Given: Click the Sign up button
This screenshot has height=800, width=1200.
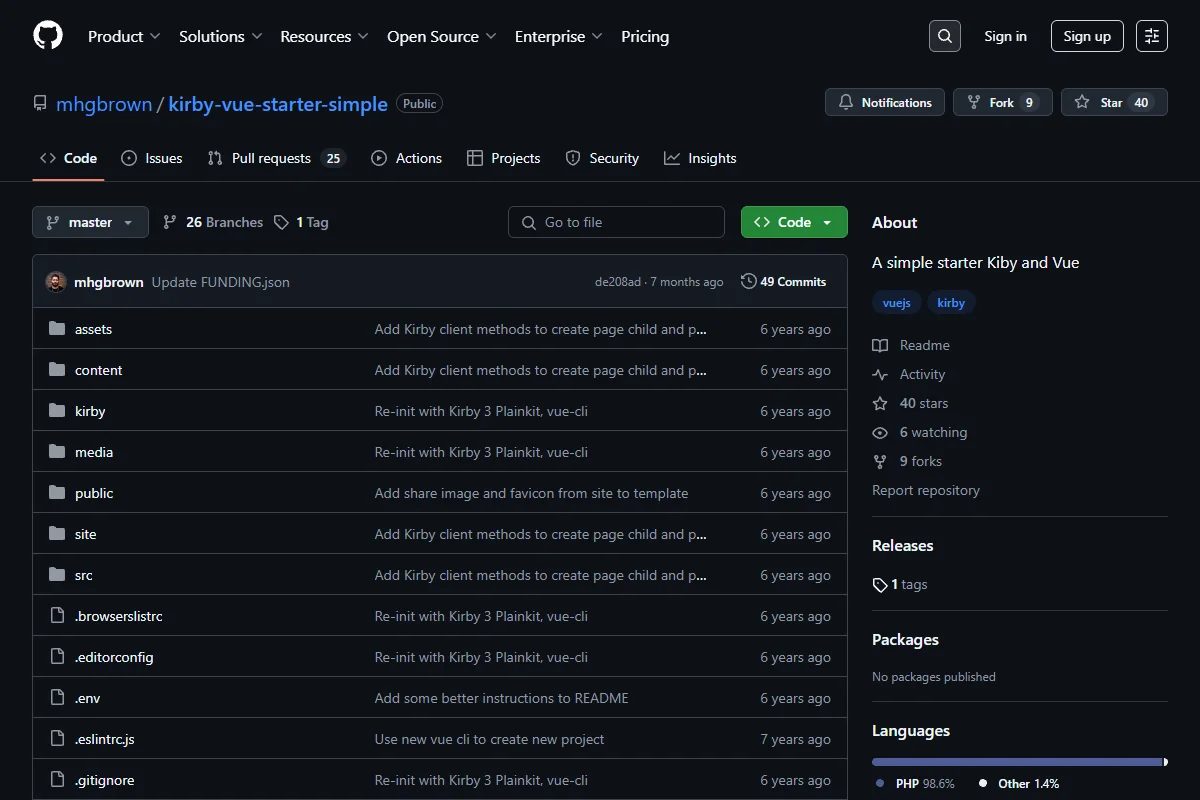Looking at the screenshot, I should tap(1087, 36).
